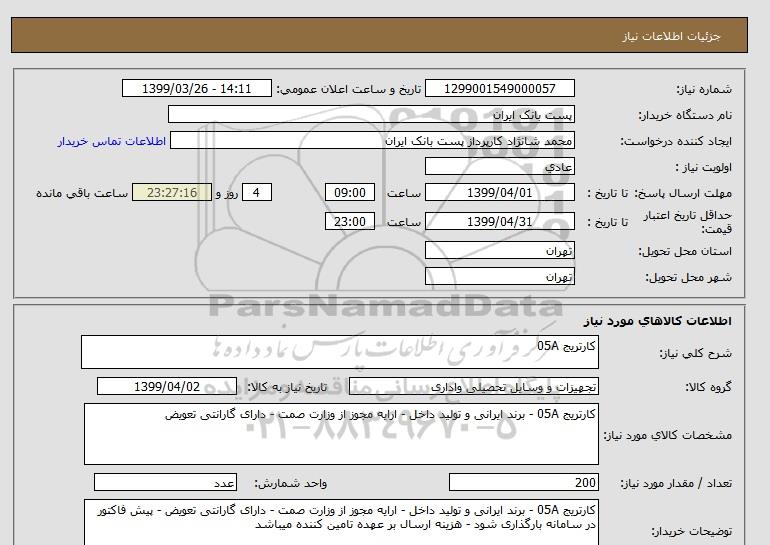Click the توضیحات خریدار label
The height and width of the screenshot is (545, 770).
click(691, 531)
